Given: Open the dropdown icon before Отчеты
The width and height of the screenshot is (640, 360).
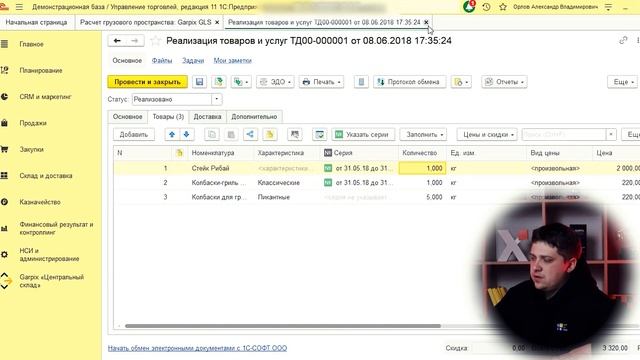Looking at the screenshot, I should tap(461, 82).
